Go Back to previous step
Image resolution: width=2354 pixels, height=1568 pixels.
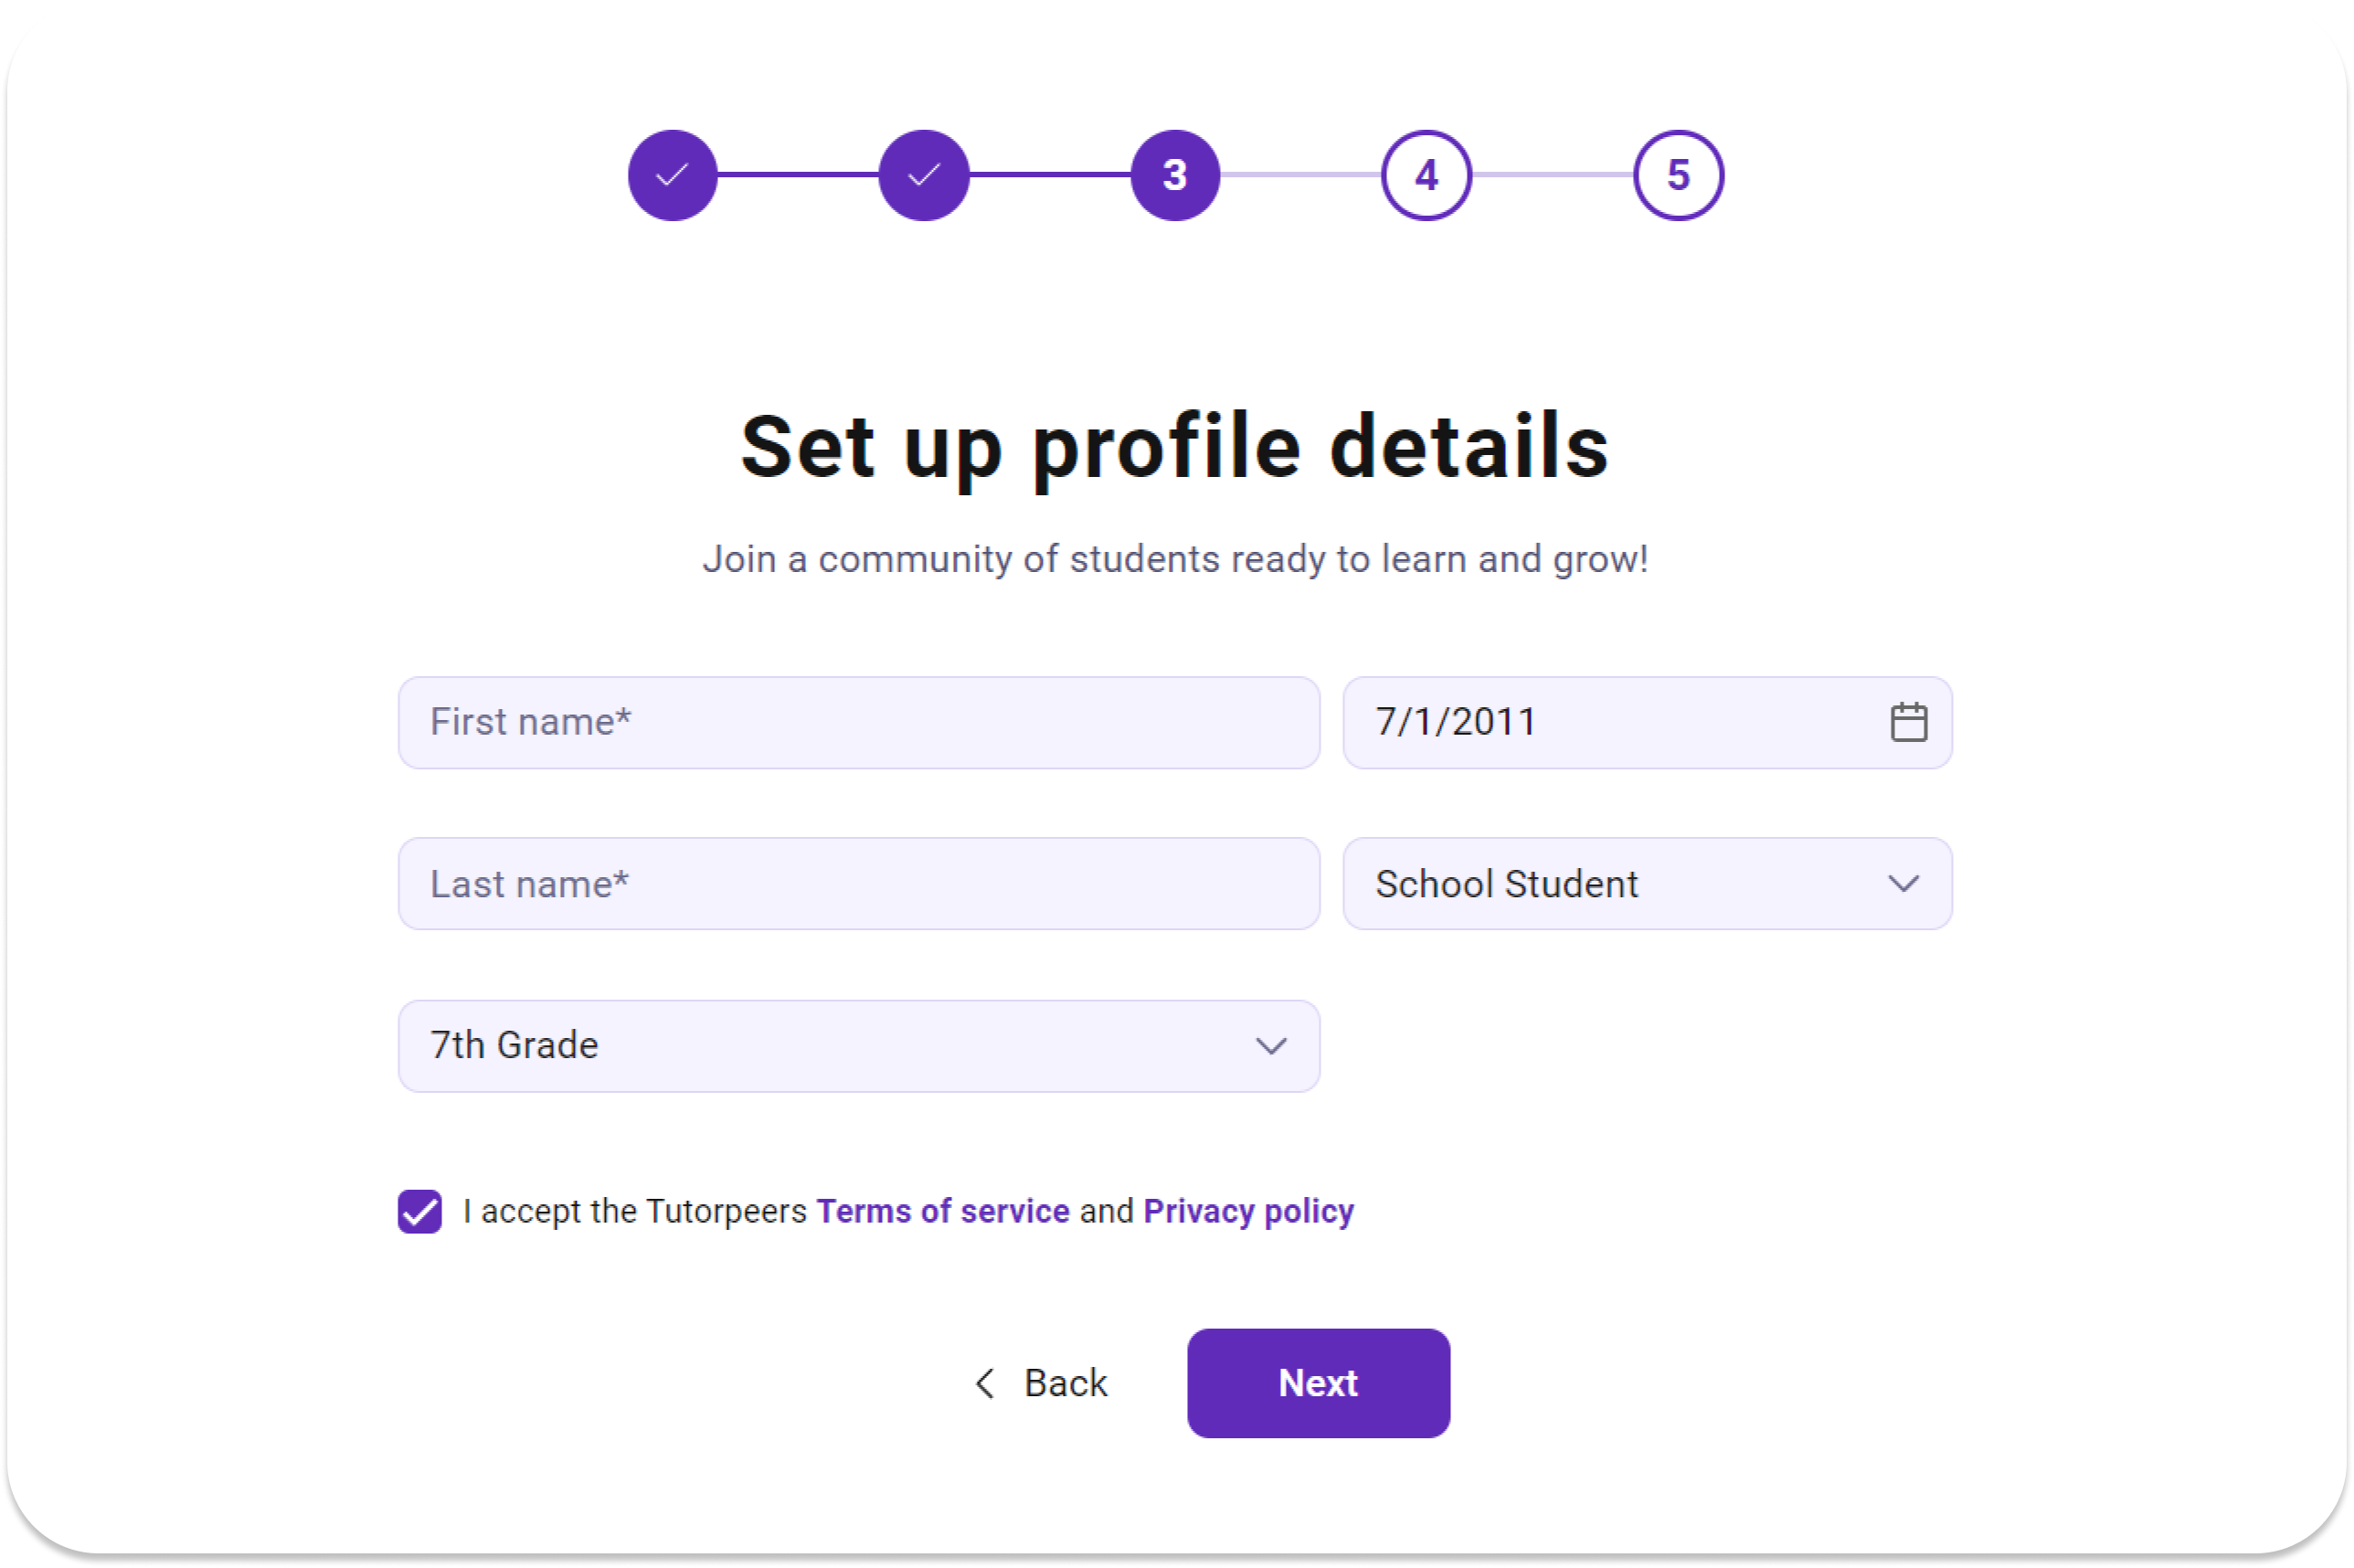1040,1383
